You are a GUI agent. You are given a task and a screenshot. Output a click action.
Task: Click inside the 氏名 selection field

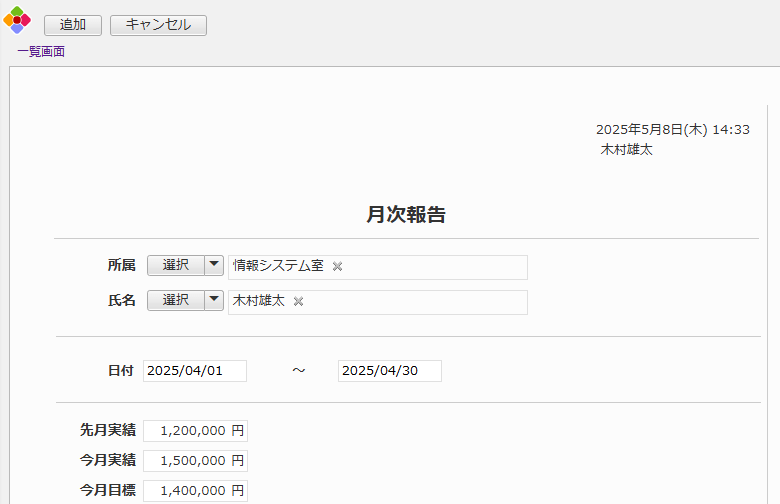pos(420,302)
